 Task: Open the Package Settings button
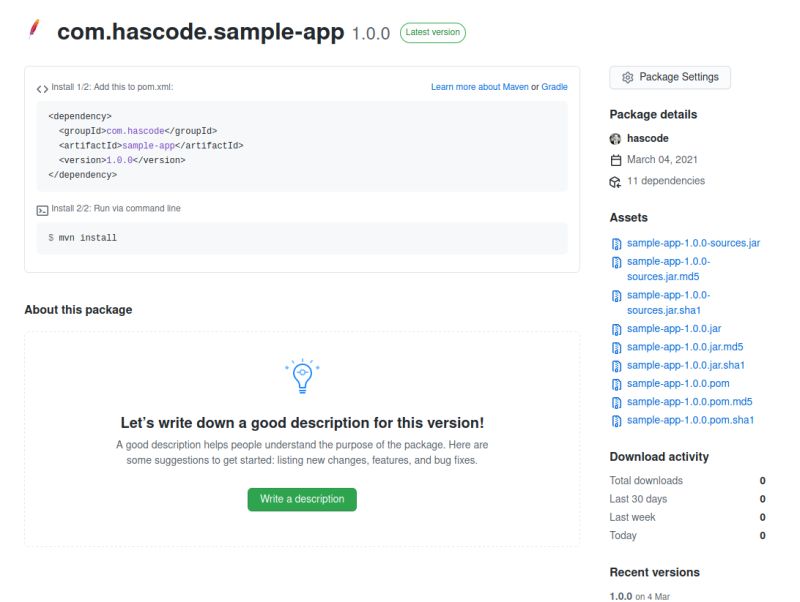(x=669, y=77)
